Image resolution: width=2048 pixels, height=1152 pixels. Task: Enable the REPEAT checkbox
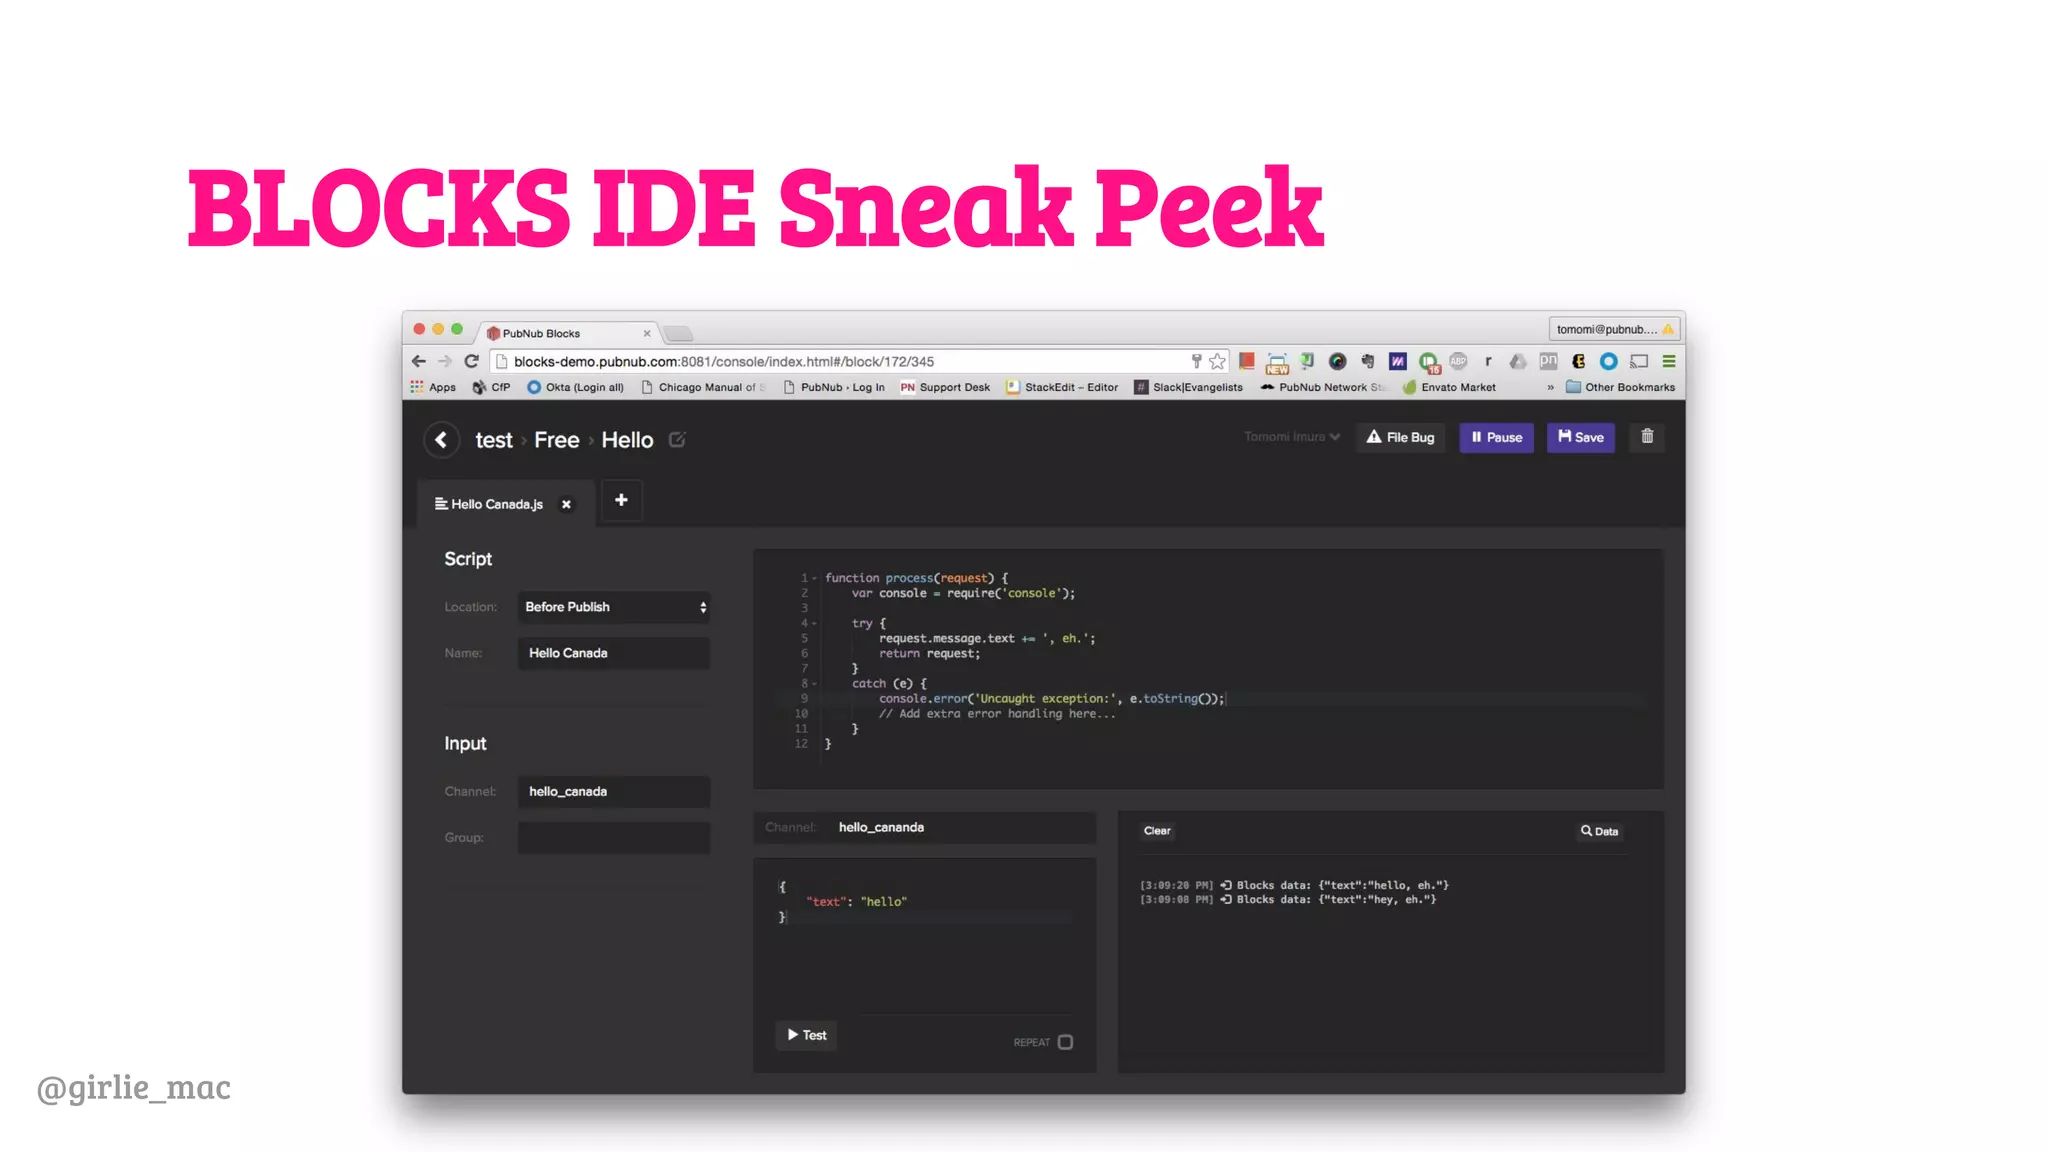point(1065,1042)
